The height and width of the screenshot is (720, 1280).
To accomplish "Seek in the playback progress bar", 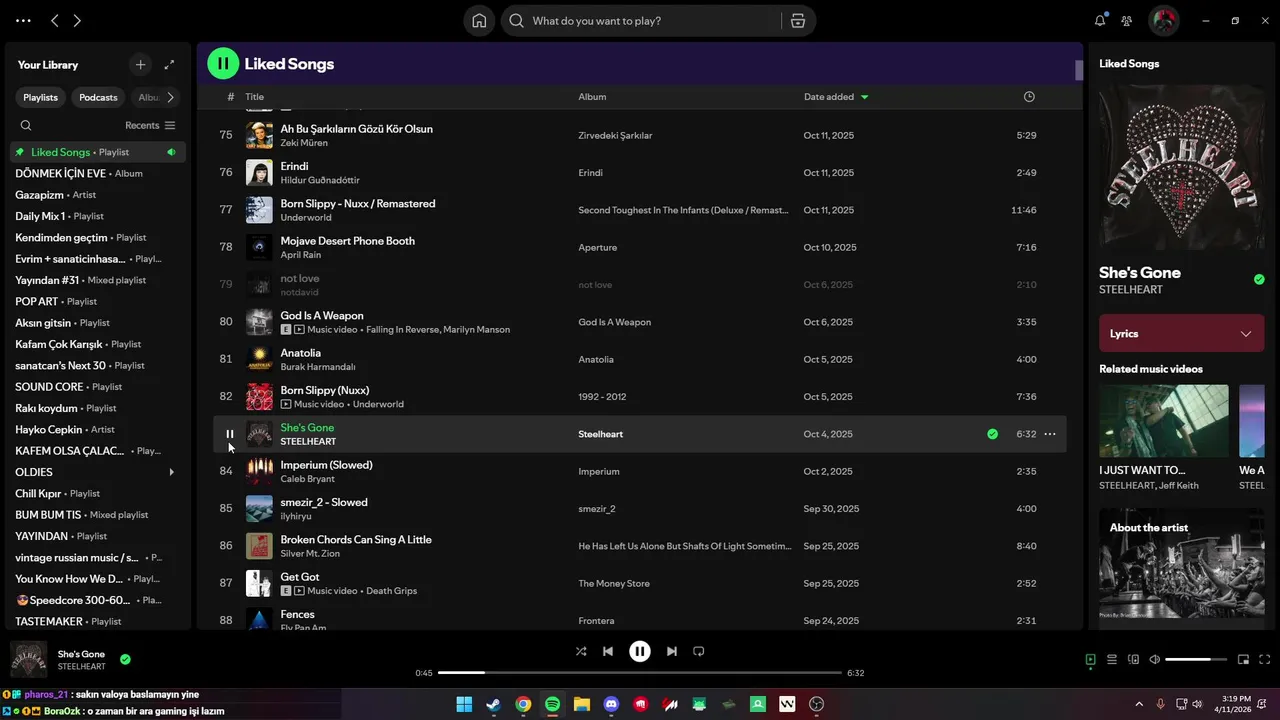I will click(640, 673).
